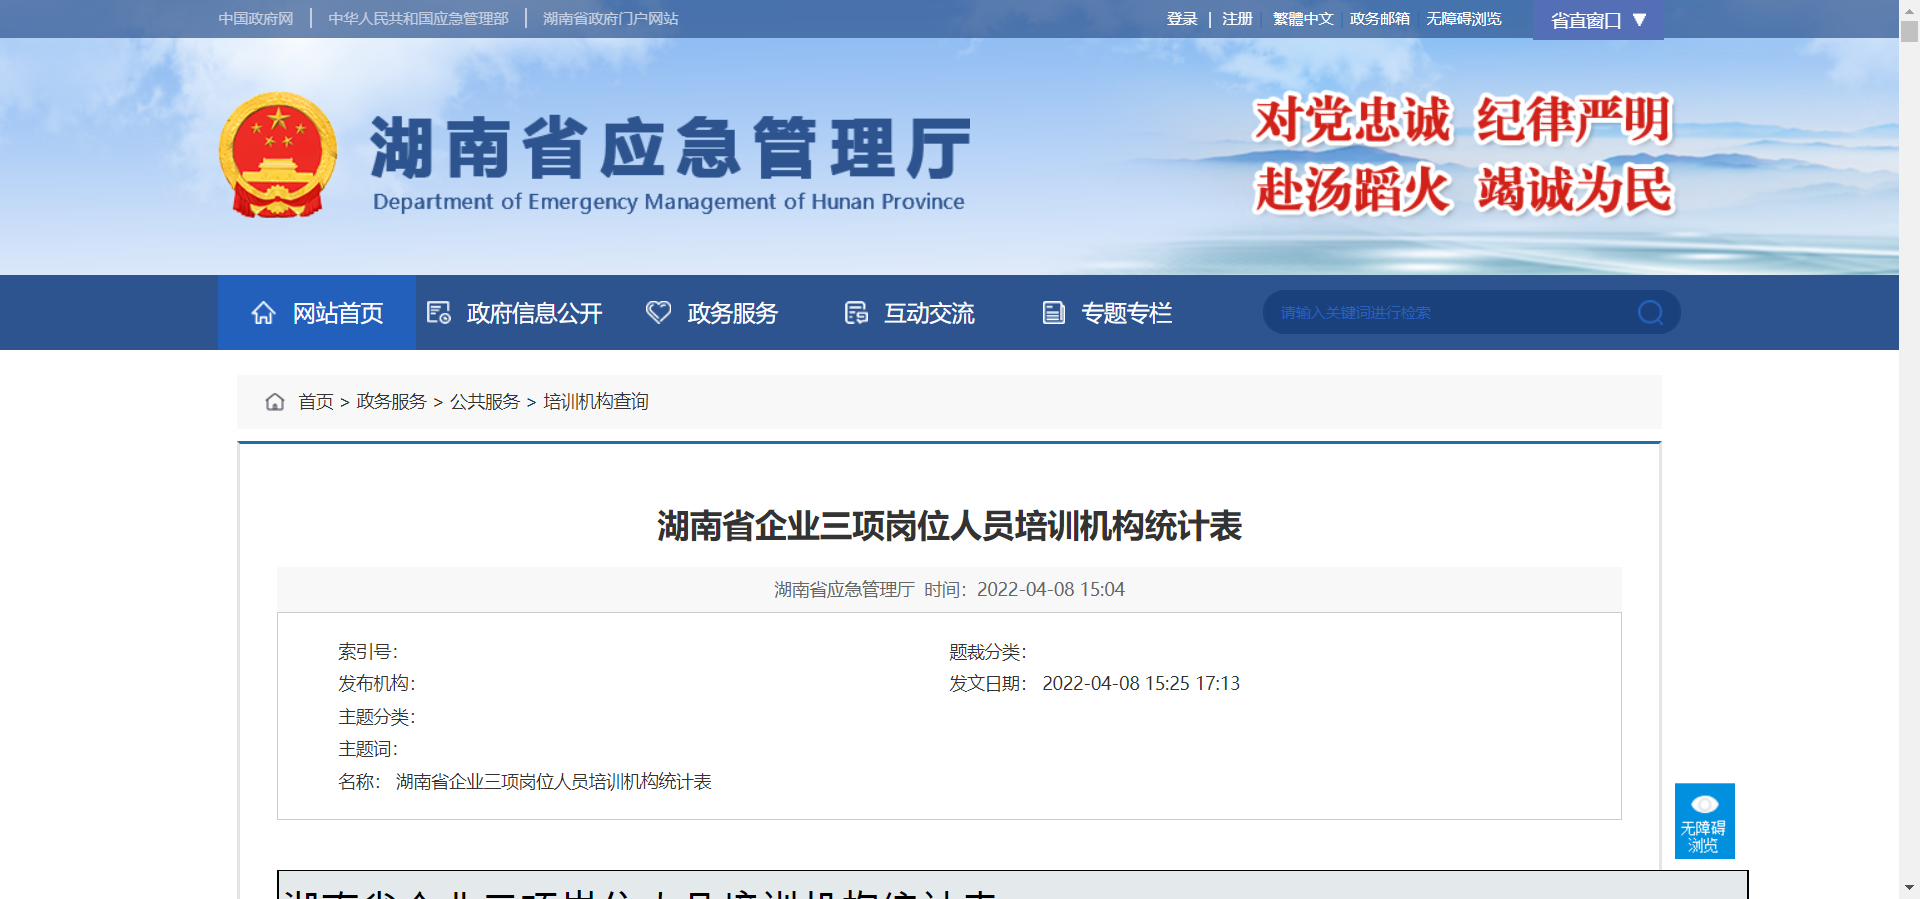Open the 政府信息公开 navigation menu
Viewport: 1920px width, 899px height.
[534, 313]
